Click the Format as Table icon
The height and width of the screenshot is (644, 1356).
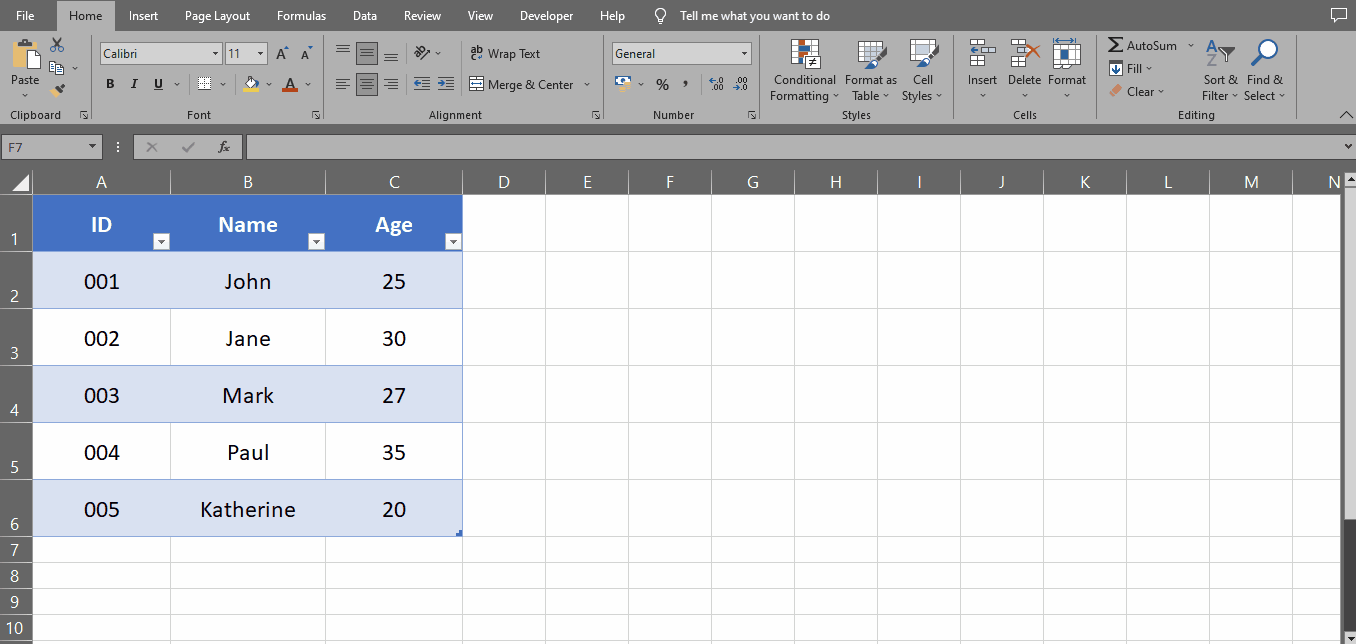(x=869, y=71)
